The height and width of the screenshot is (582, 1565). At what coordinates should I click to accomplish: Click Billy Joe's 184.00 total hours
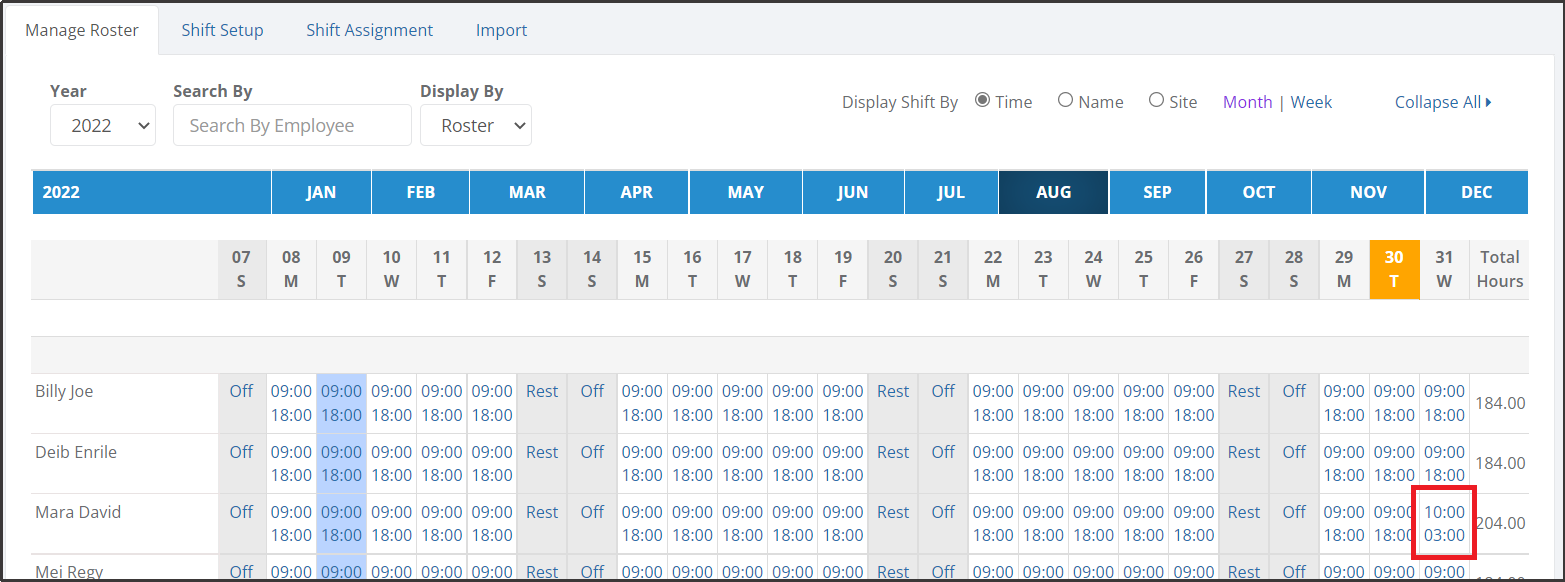1501,403
